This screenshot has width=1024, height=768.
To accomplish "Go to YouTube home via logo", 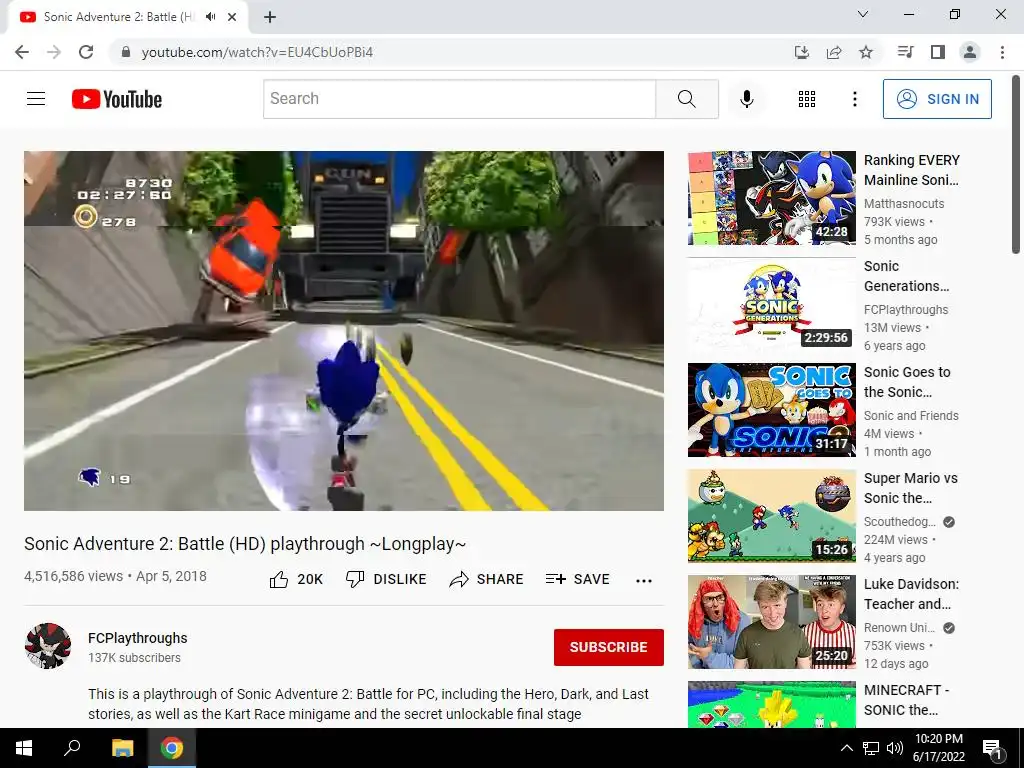I will coord(117,99).
